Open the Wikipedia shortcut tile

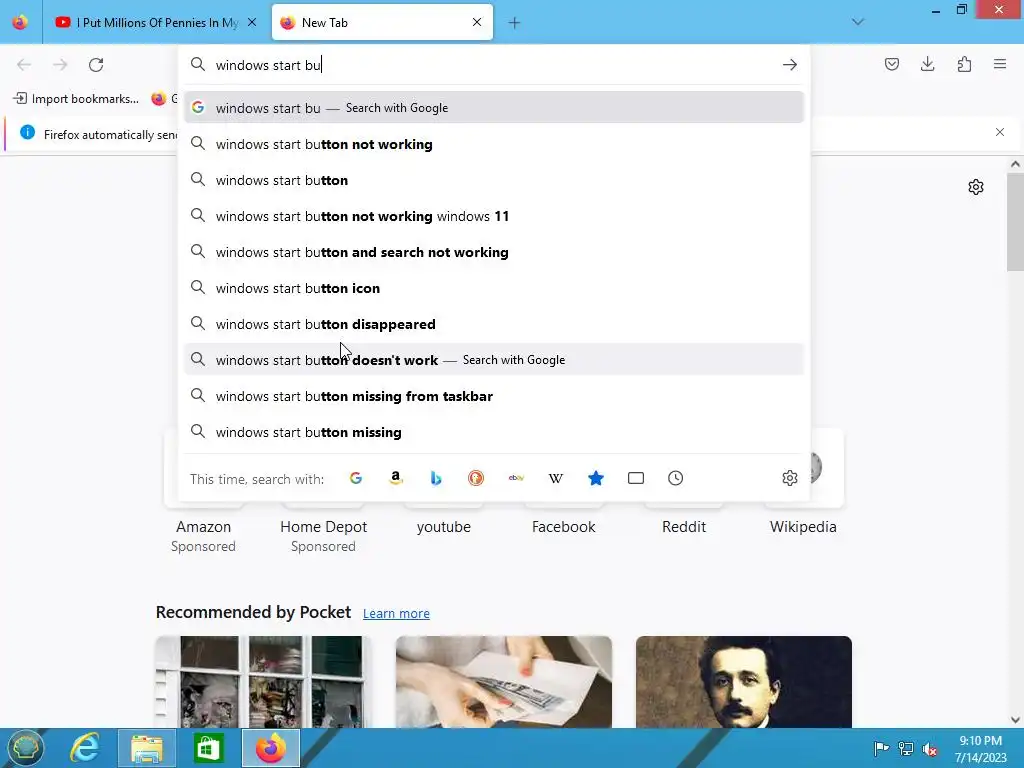[x=803, y=526]
